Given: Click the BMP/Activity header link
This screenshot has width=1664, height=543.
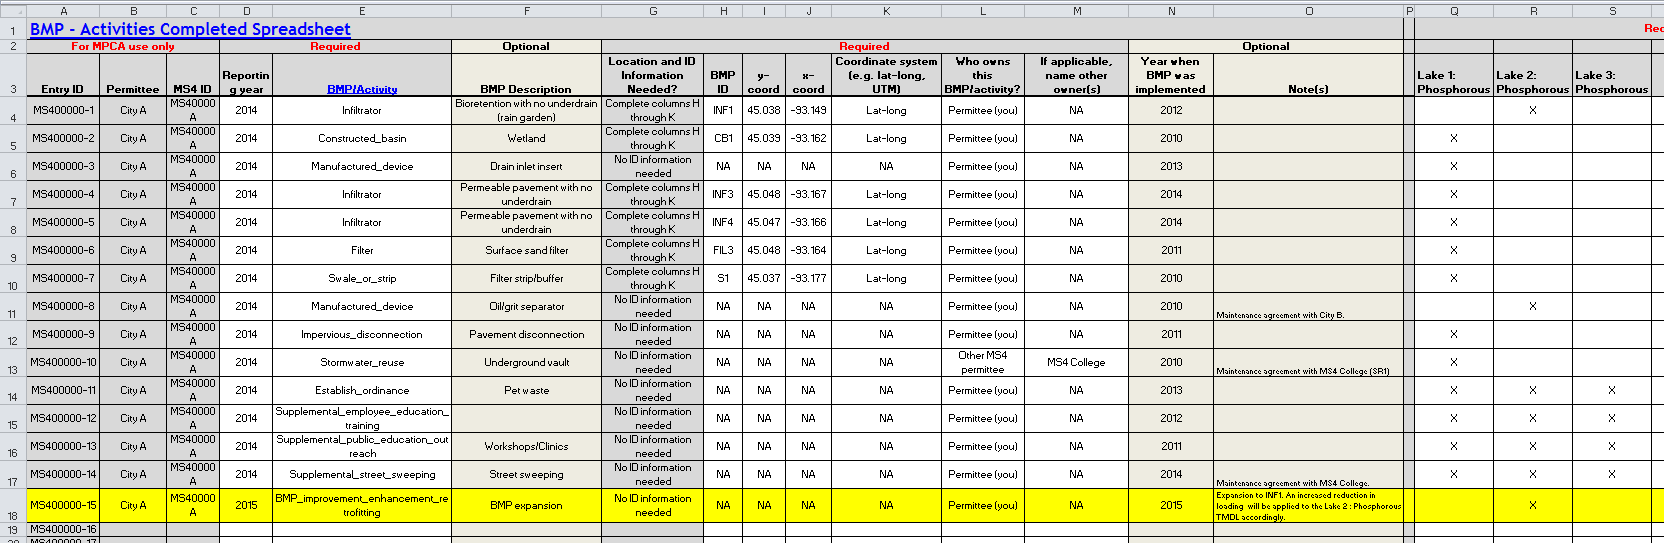Looking at the screenshot, I should point(362,89).
